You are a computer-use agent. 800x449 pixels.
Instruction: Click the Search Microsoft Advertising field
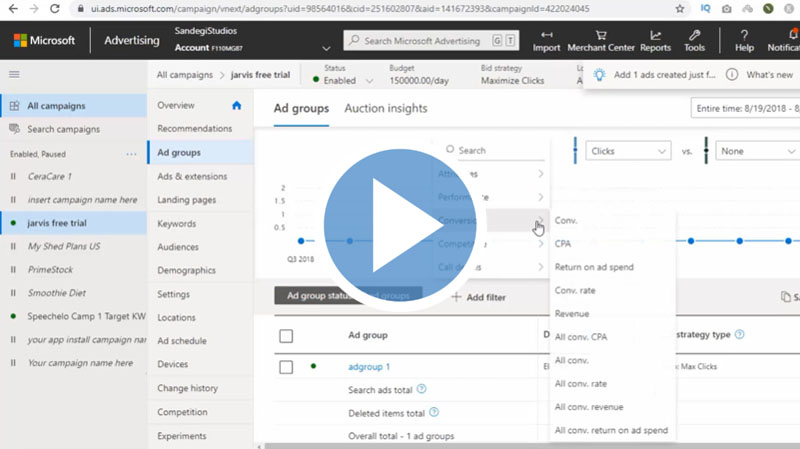click(431, 41)
